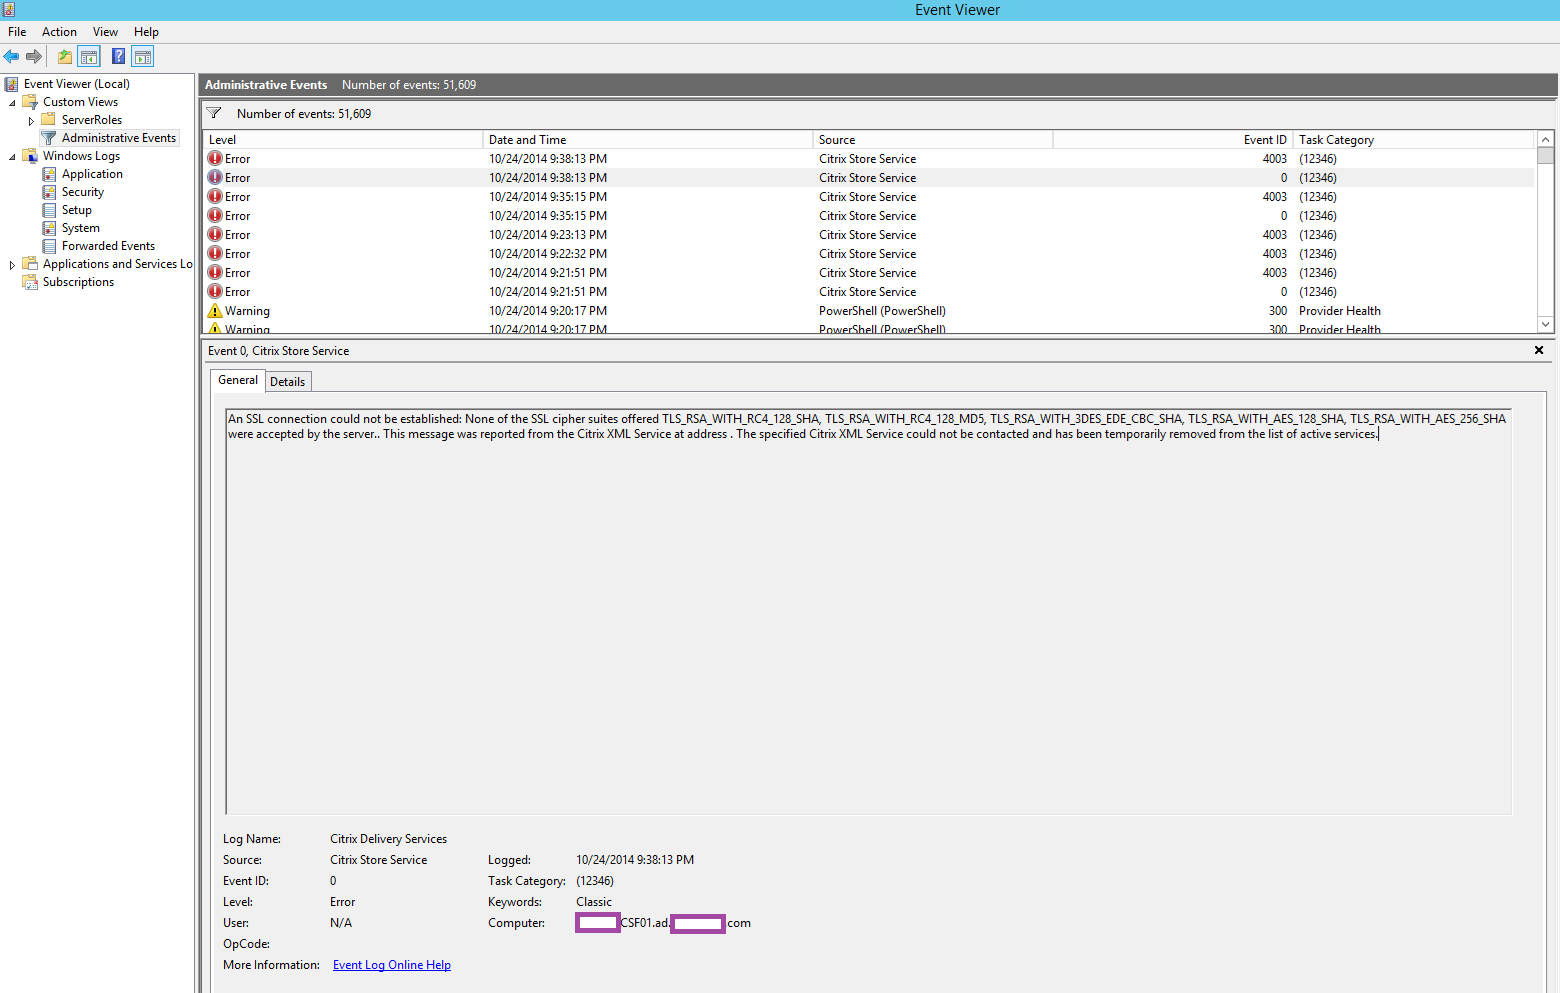Click the Subscriptions icon in the tree

click(30, 282)
